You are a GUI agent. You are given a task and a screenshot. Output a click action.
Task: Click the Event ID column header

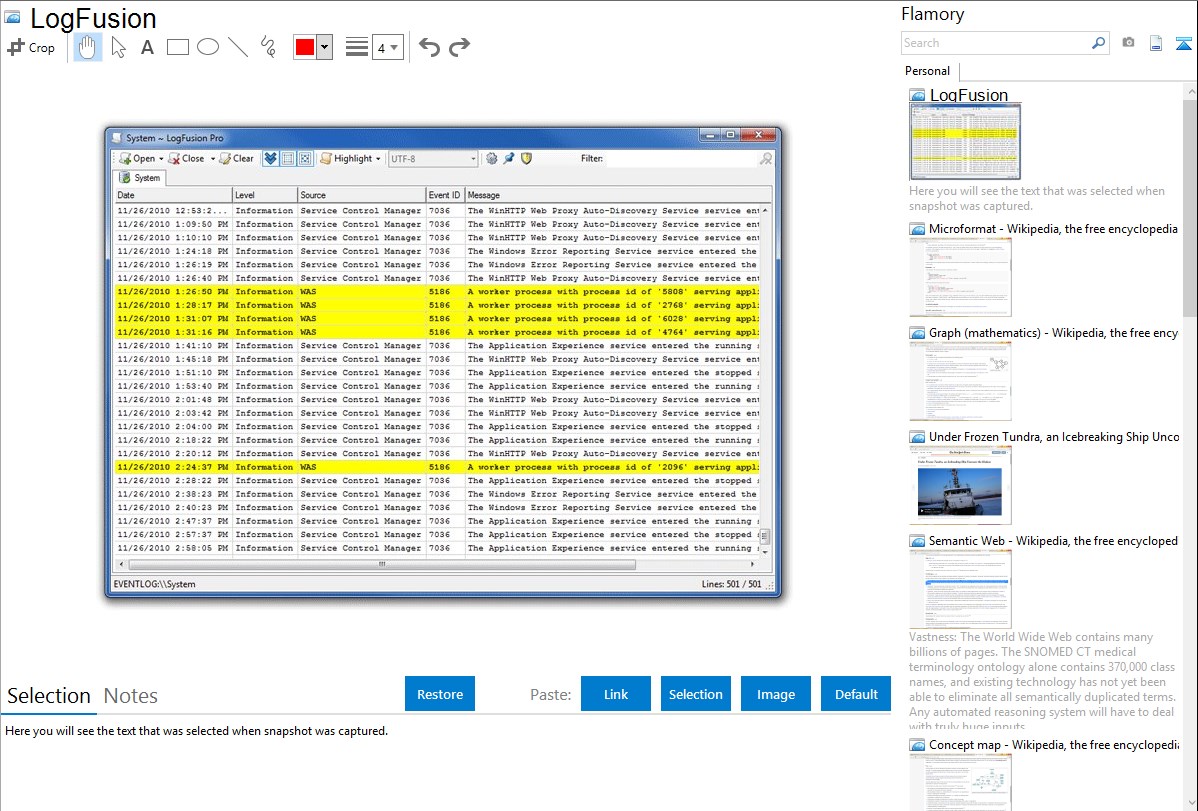tap(445, 195)
